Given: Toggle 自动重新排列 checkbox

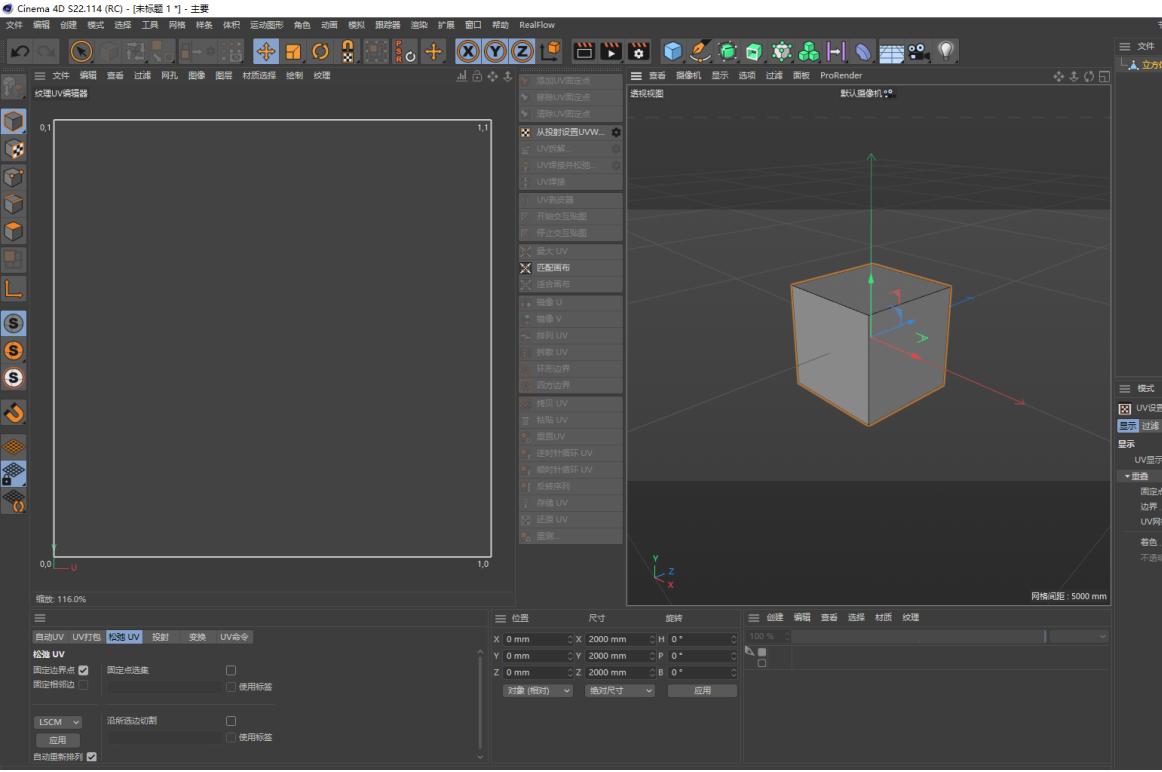Looking at the screenshot, I should pyautogui.click(x=92, y=757).
